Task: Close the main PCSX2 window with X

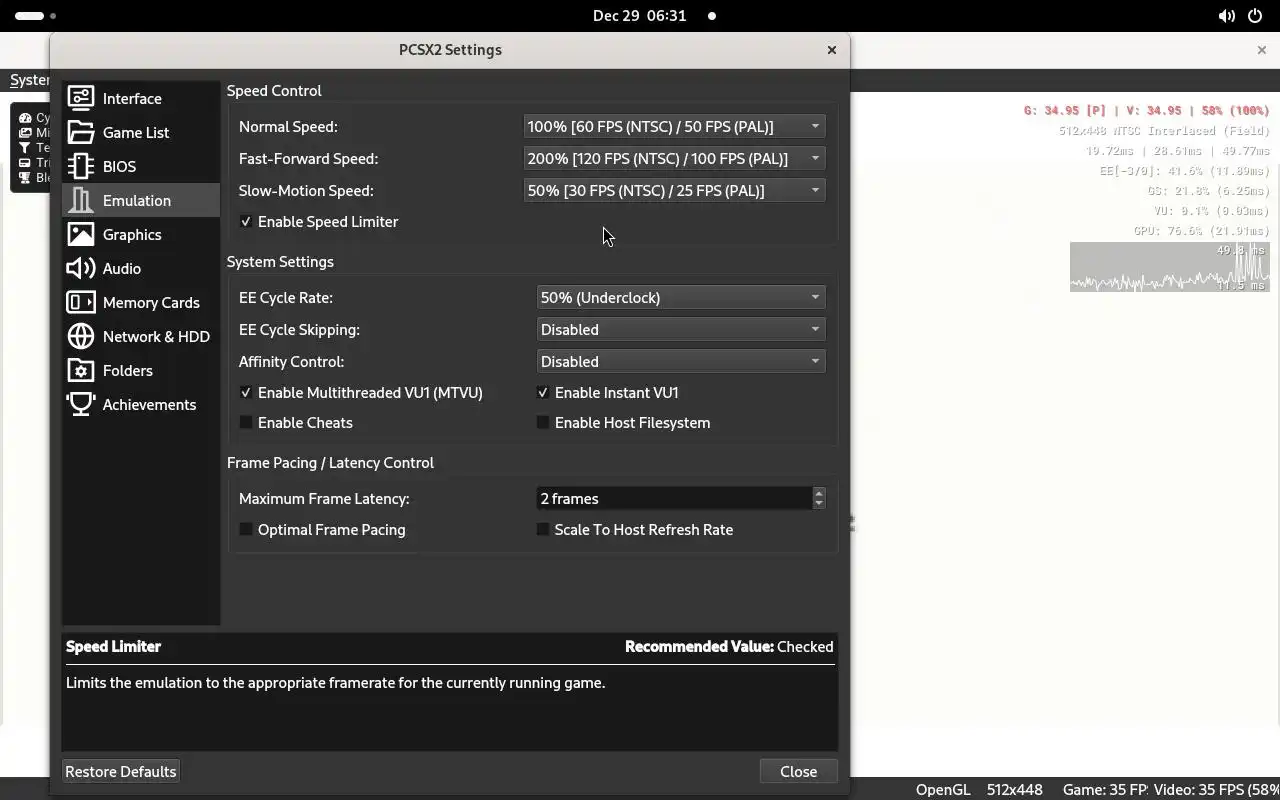Action: [1261, 50]
